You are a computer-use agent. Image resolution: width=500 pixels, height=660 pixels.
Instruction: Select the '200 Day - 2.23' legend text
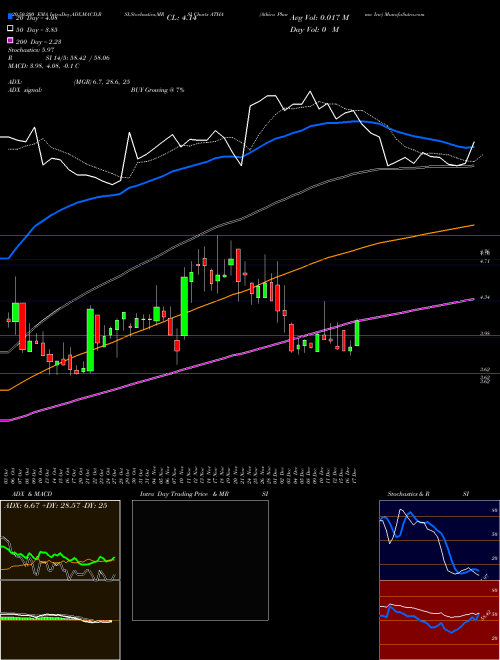click(38, 42)
